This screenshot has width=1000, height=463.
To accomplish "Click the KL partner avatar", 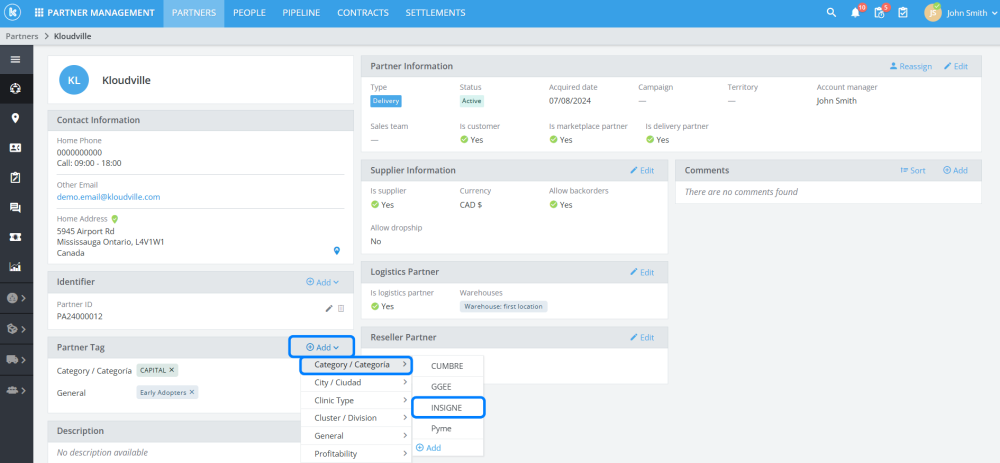I will 74,80.
